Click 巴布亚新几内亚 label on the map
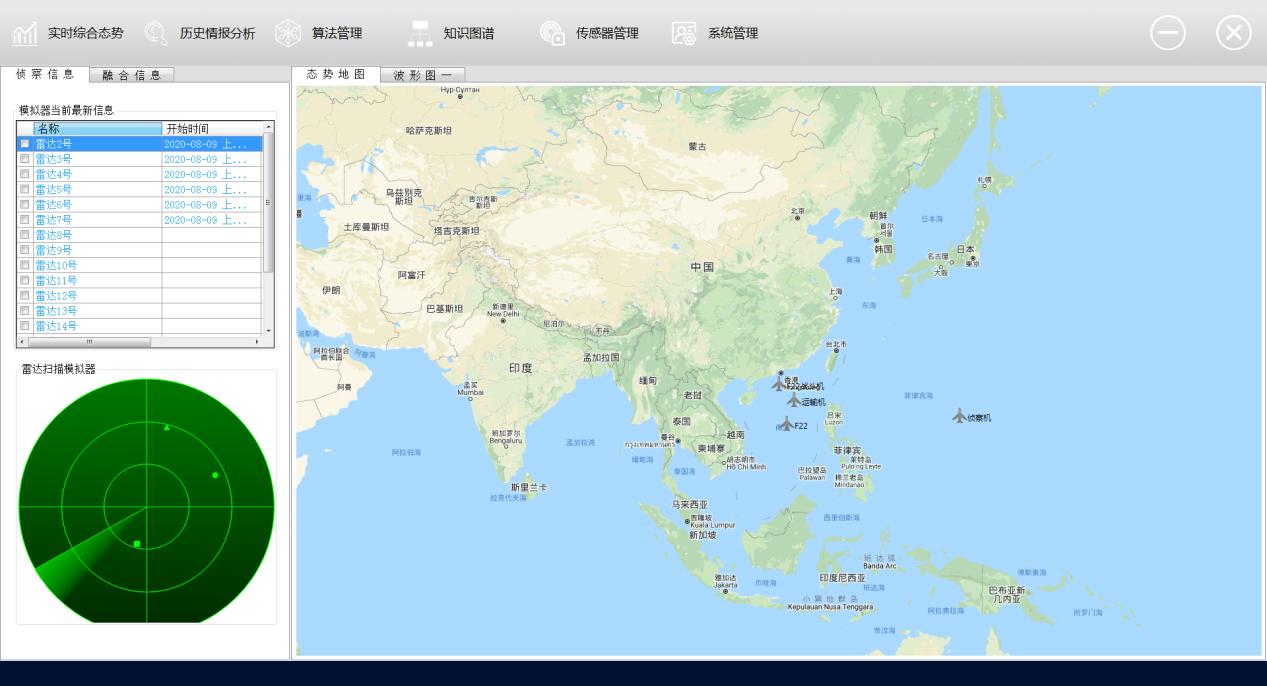 pyautogui.click(x=1007, y=594)
